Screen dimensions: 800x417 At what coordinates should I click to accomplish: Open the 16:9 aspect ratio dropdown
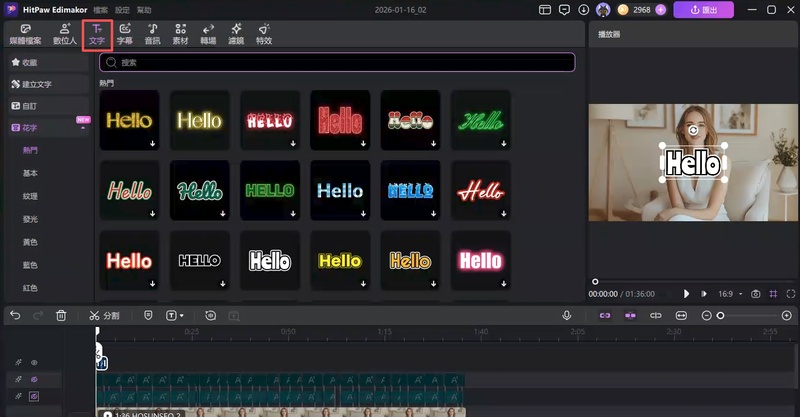click(729, 294)
